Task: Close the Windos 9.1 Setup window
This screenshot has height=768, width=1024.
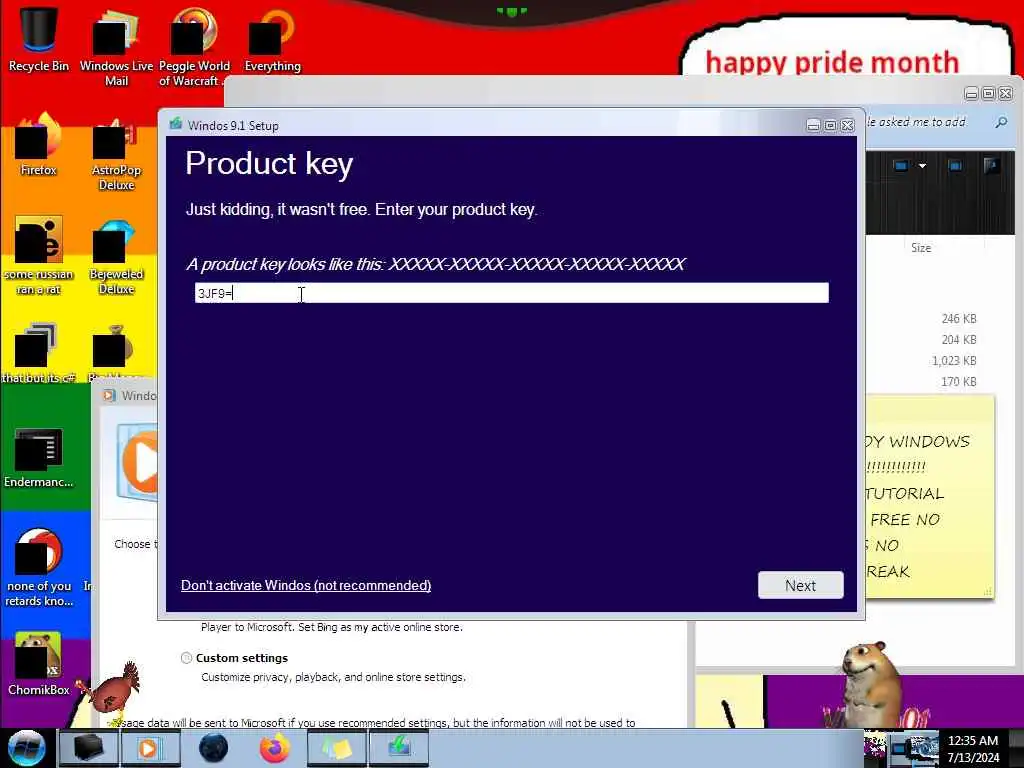Action: click(848, 125)
